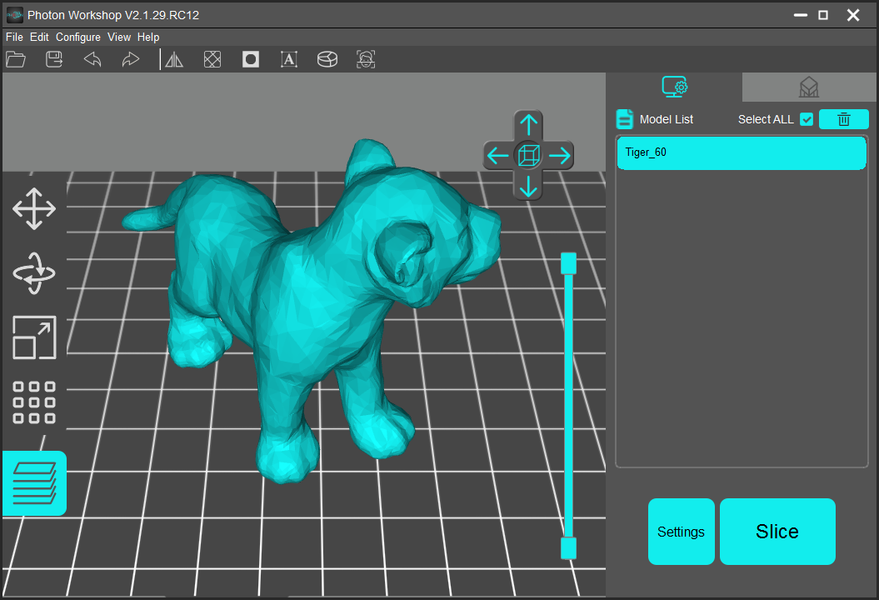Open the Configure menu
This screenshot has height=600, width=879.
[78, 37]
